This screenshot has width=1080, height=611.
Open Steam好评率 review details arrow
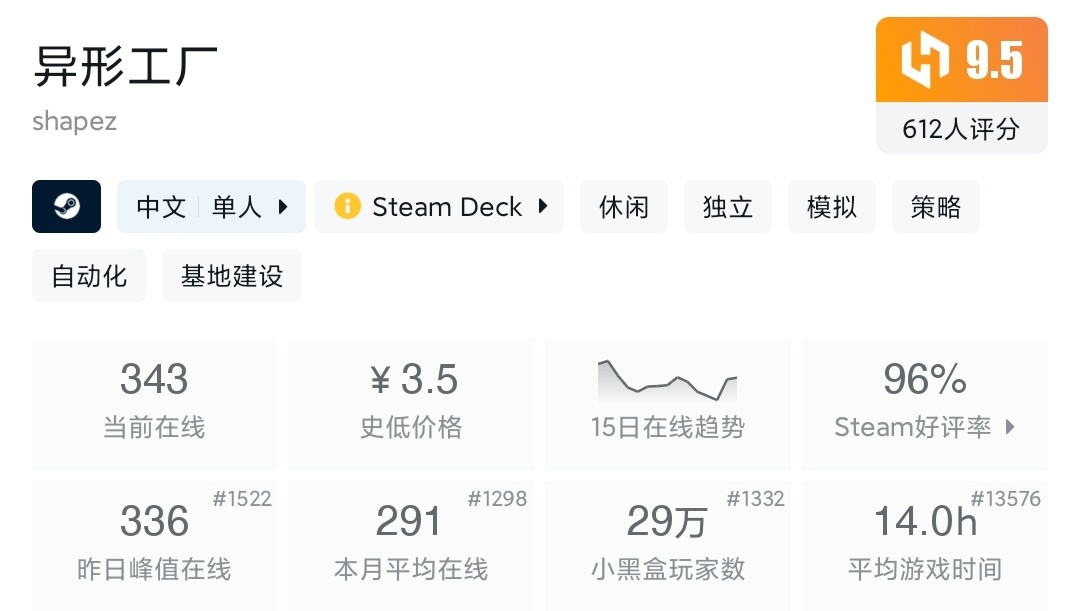point(1010,426)
